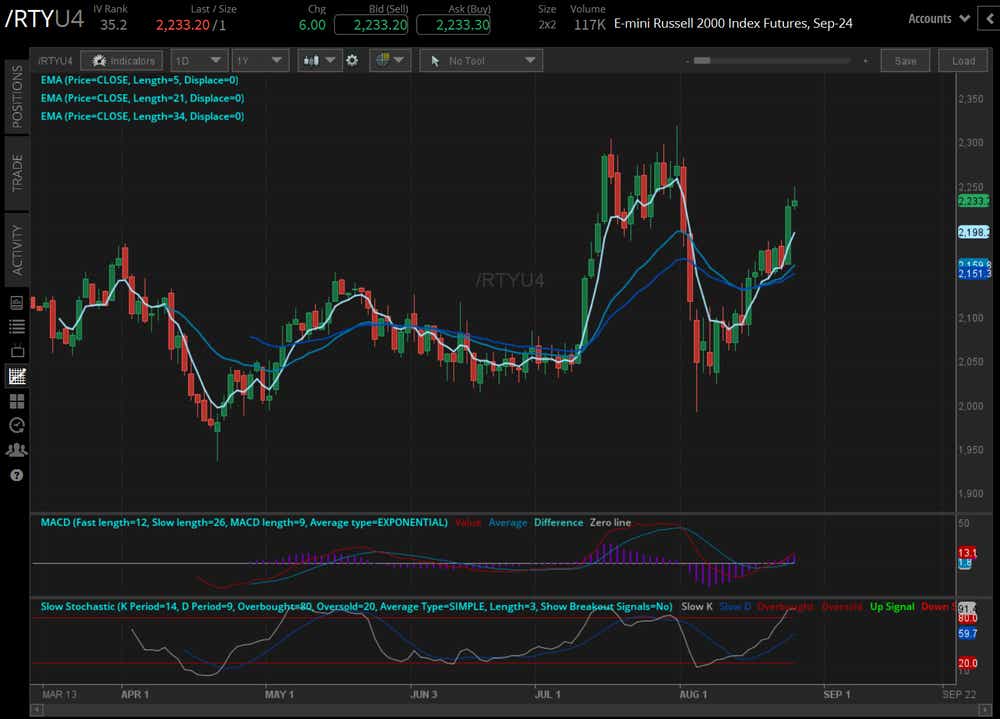The width and height of the screenshot is (1000, 719).
Task: Click the IV Rank 35.2 value
Action: (114, 26)
